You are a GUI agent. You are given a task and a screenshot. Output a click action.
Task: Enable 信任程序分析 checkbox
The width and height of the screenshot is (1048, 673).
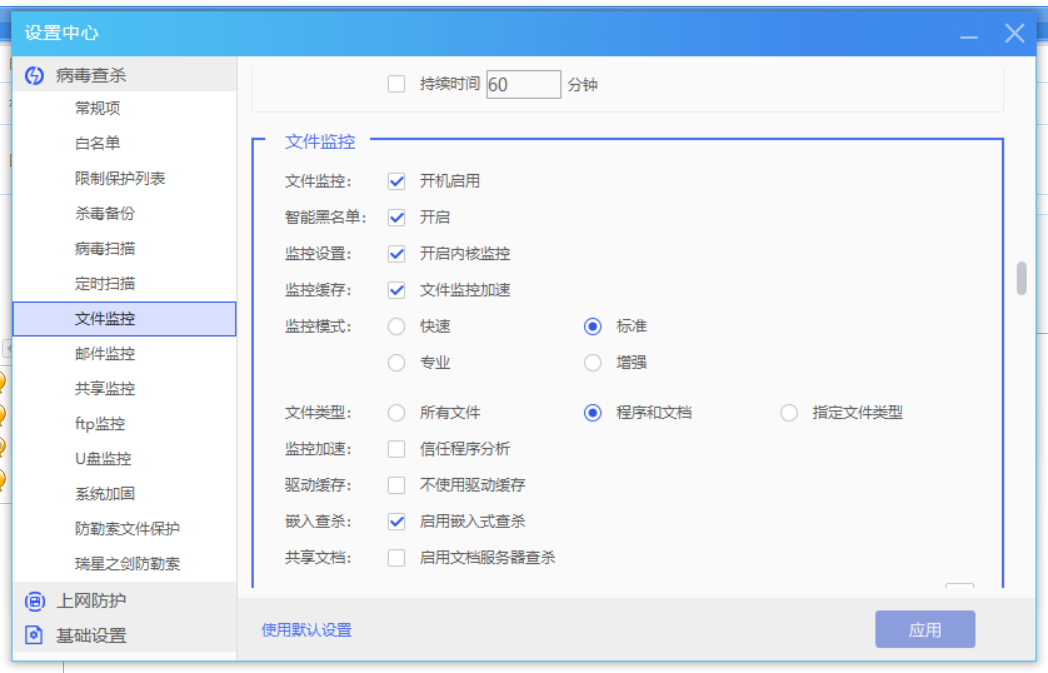pos(396,448)
